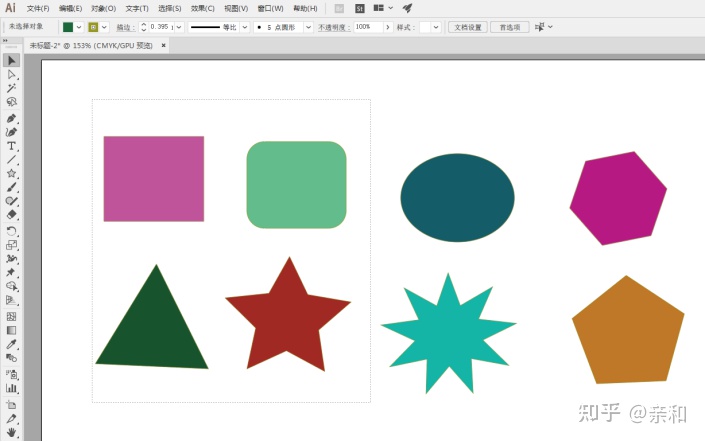Image resolution: width=705 pixels, height=442 pixels.
Task: Open the arrange documents layout icon
Action: pyautogui.click(x=379, y=8)
